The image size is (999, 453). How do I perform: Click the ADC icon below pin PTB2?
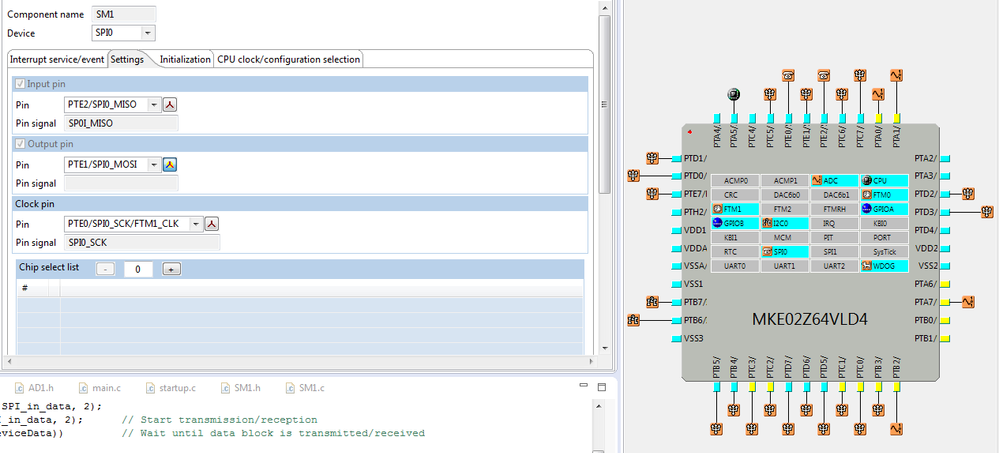896,428
